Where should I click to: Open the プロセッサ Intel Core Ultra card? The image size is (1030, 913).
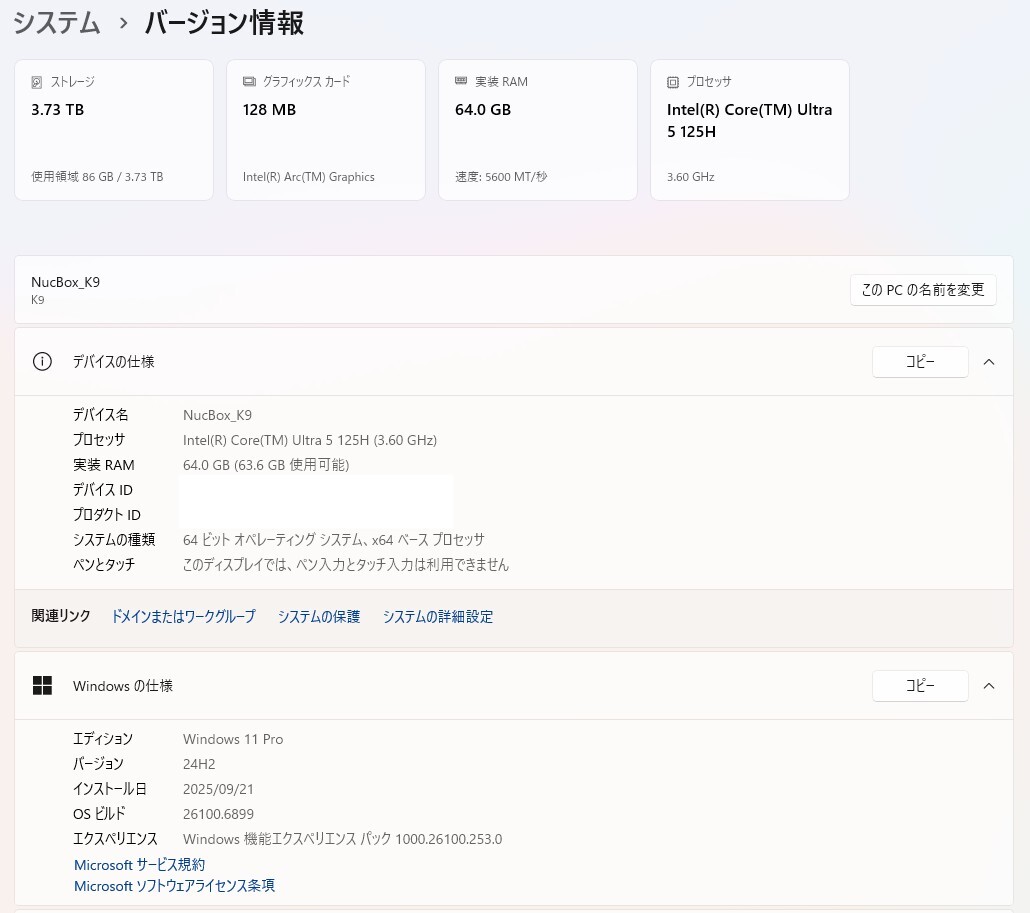(x=750, y=130)
